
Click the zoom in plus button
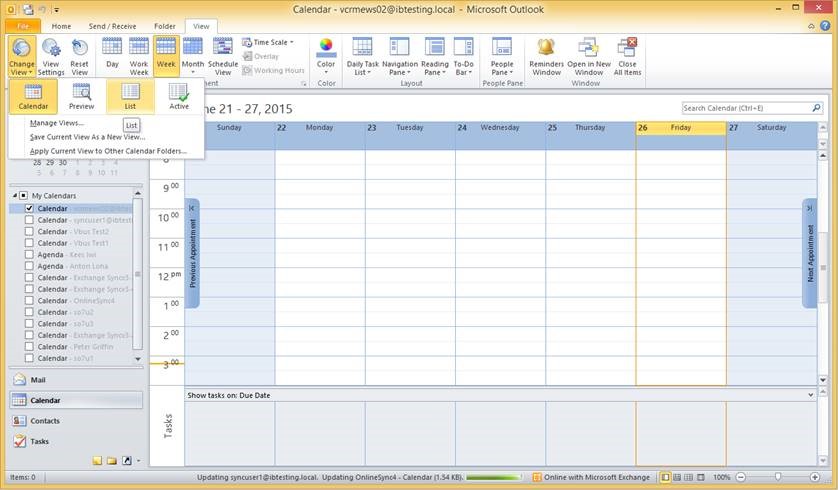(815, 477)
